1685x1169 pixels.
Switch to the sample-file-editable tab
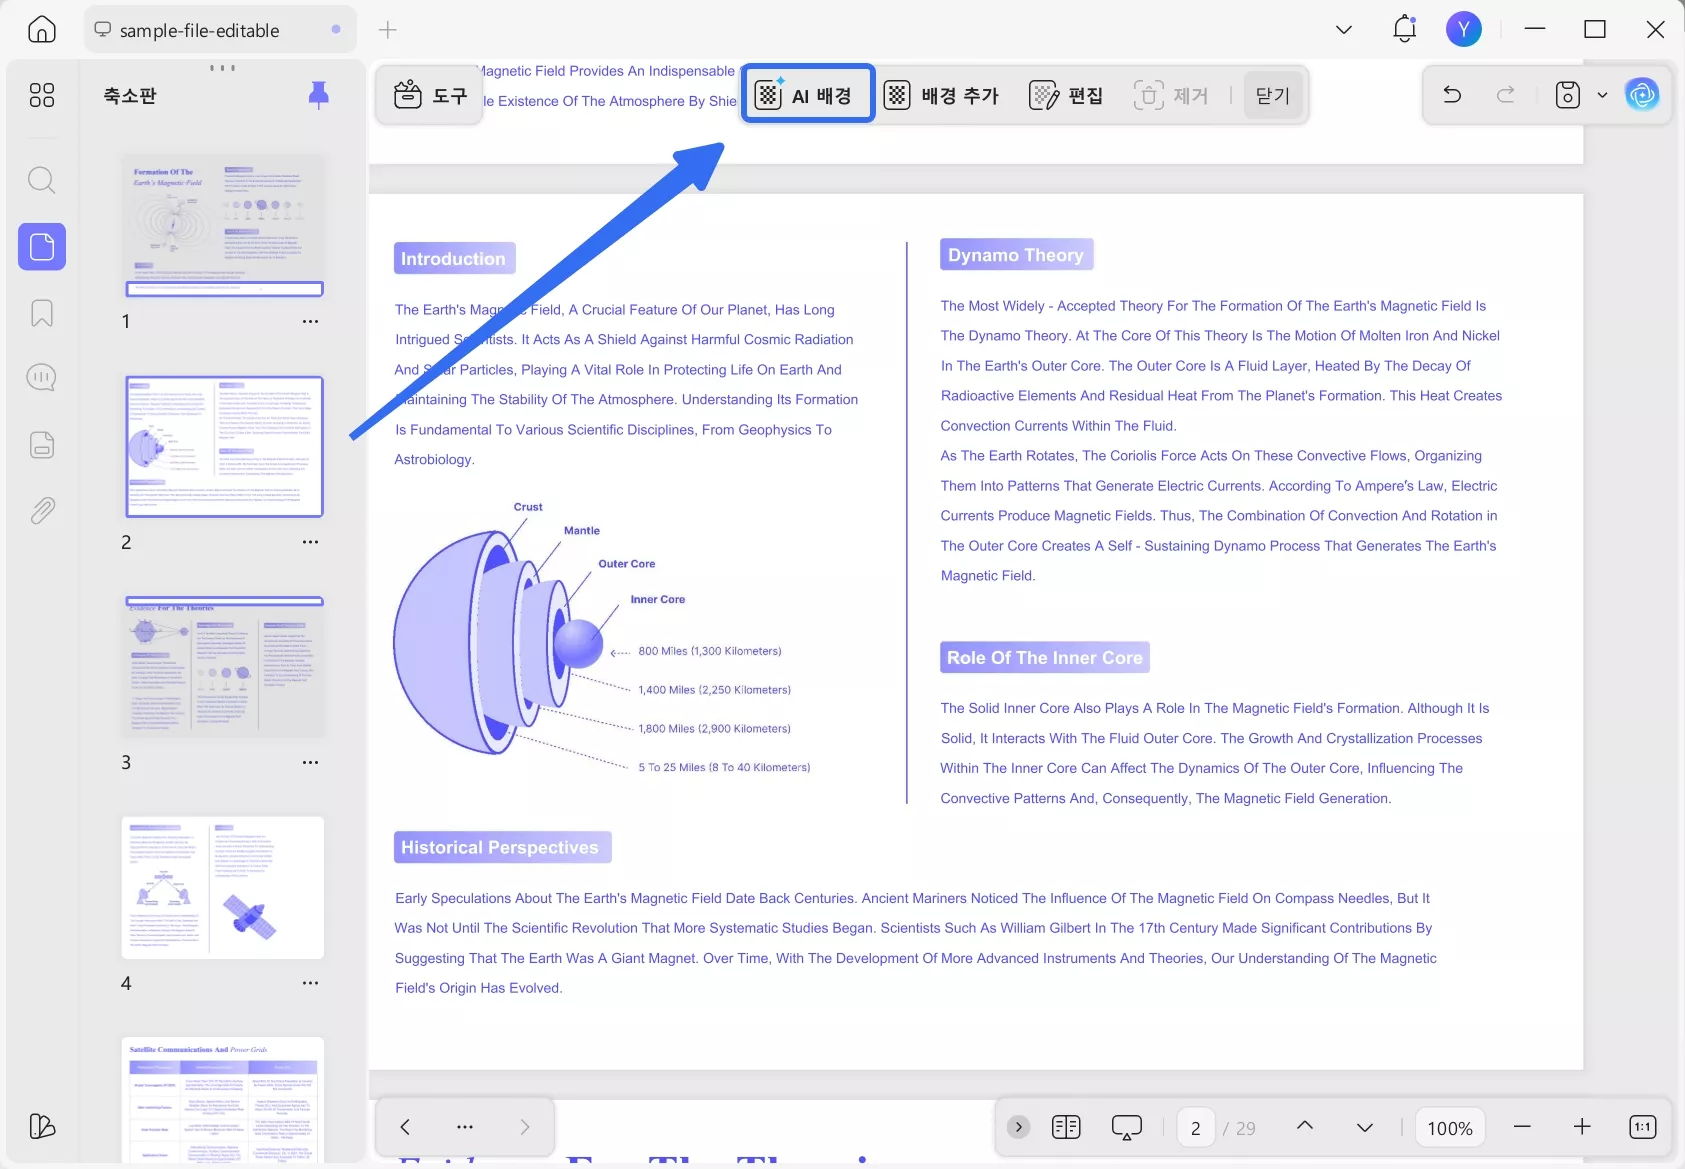point(218,30)
